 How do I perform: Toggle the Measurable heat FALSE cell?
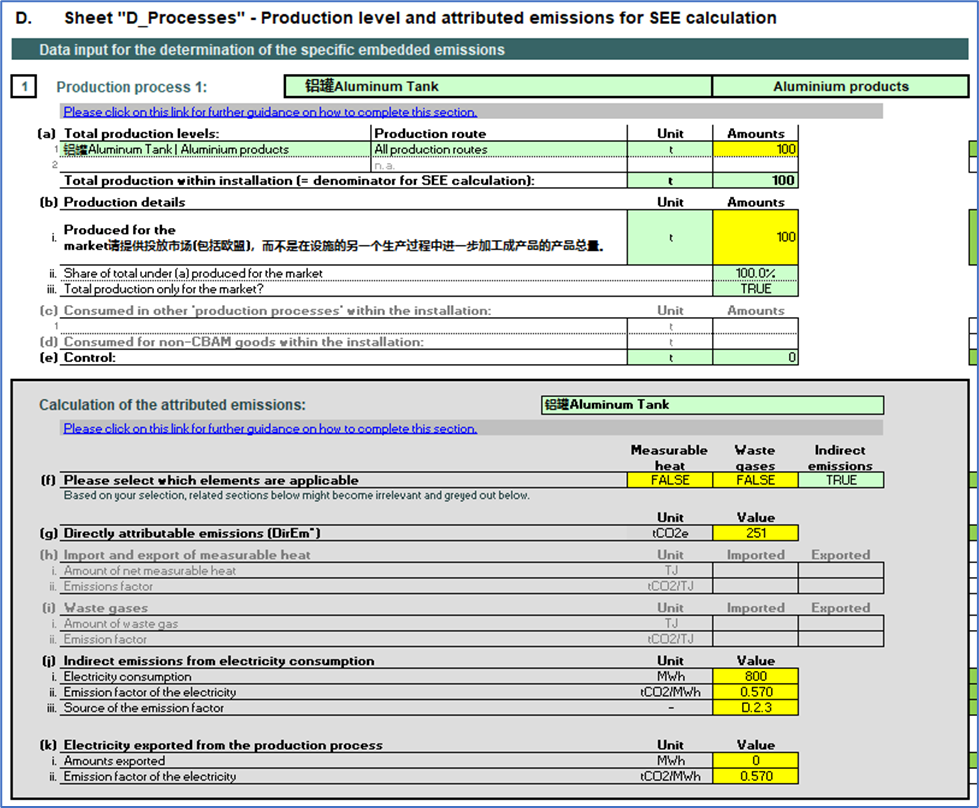click(669, 480)
